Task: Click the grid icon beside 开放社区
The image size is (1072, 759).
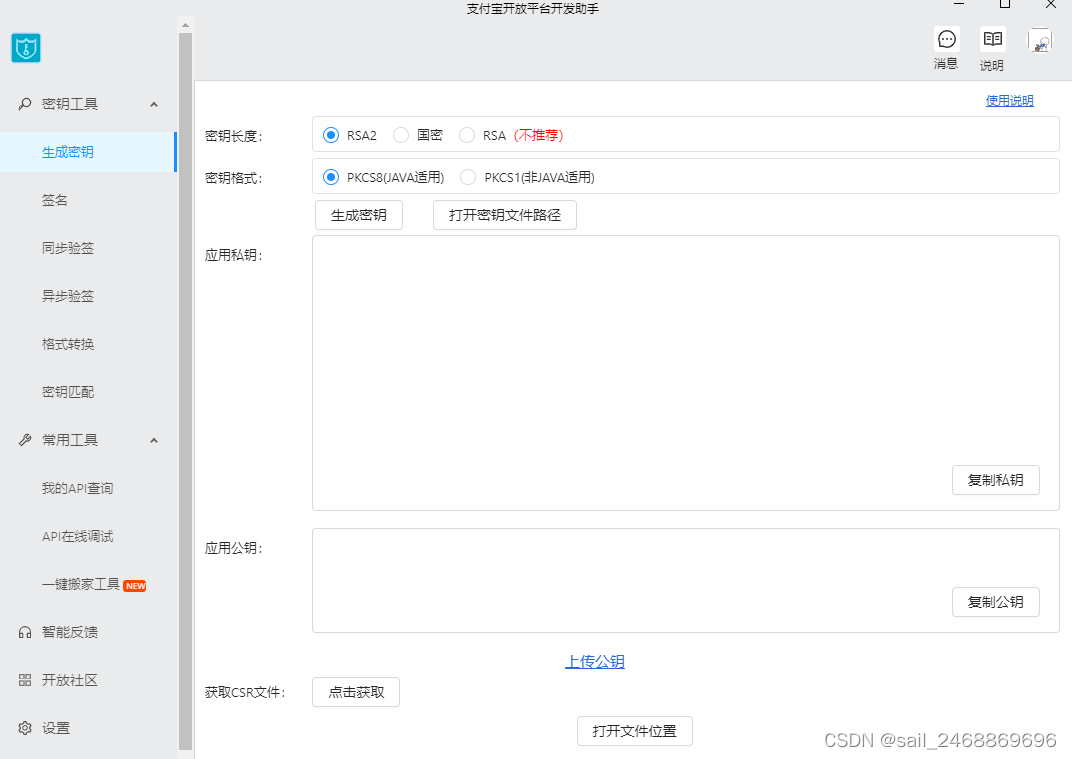Action: (25, 680)
